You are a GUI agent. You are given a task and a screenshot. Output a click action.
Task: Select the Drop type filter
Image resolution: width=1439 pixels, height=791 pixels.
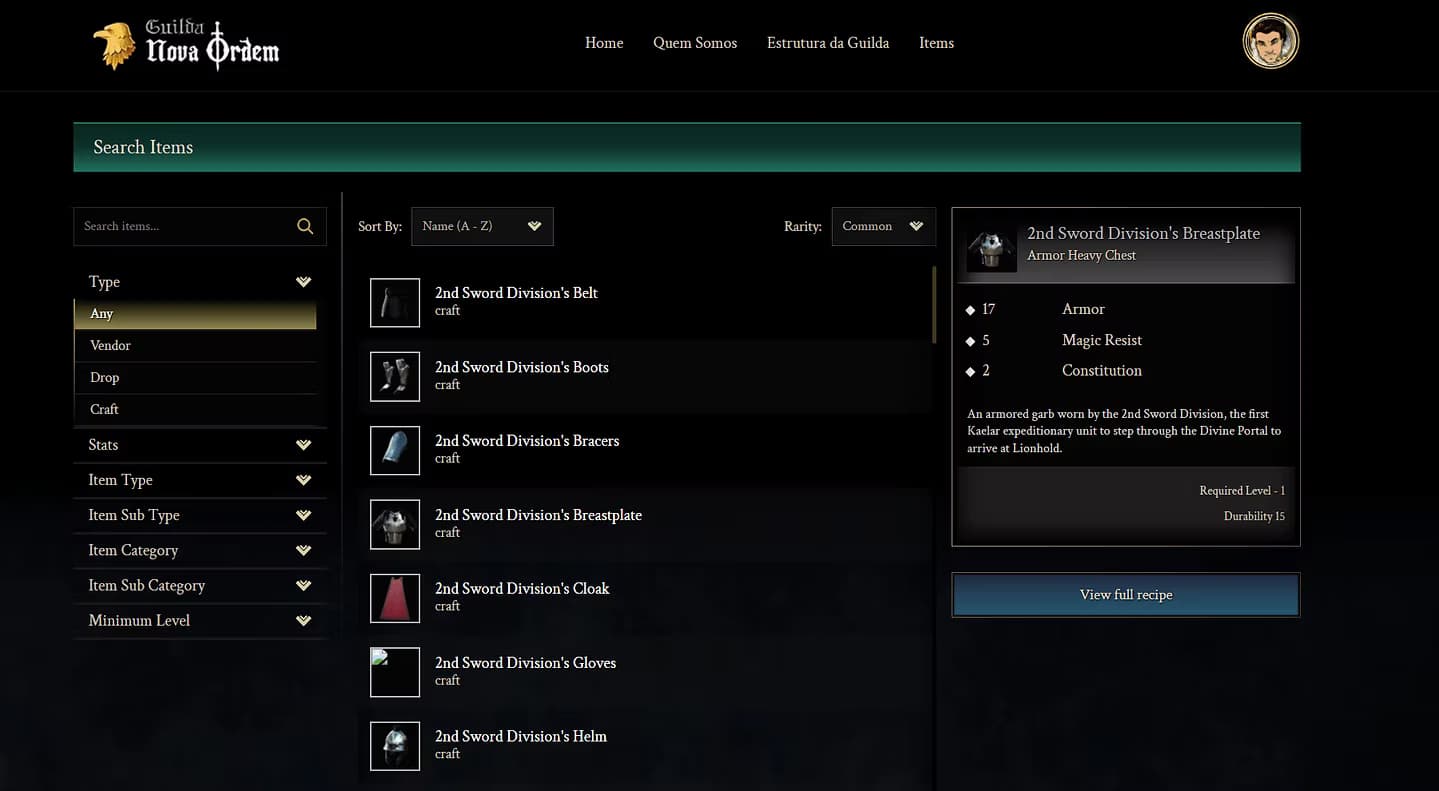click(x=105, y=377)
